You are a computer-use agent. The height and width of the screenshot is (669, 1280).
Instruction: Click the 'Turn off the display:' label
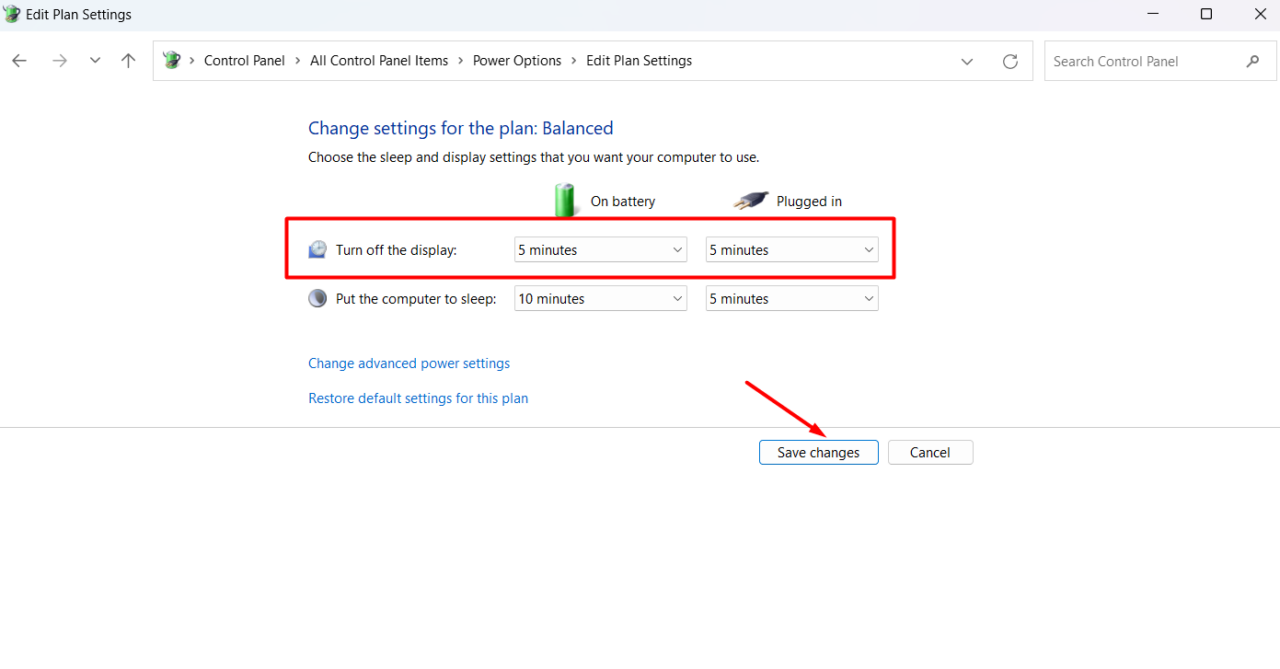coord(396,250)
